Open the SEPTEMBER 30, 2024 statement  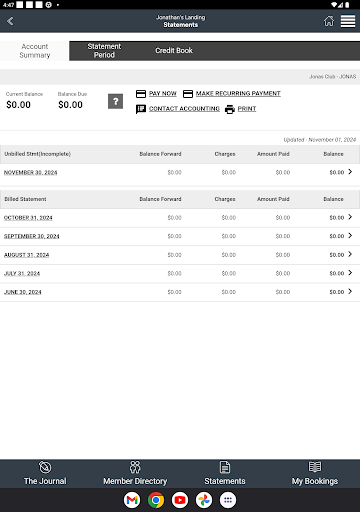click(x=32, y=236)
